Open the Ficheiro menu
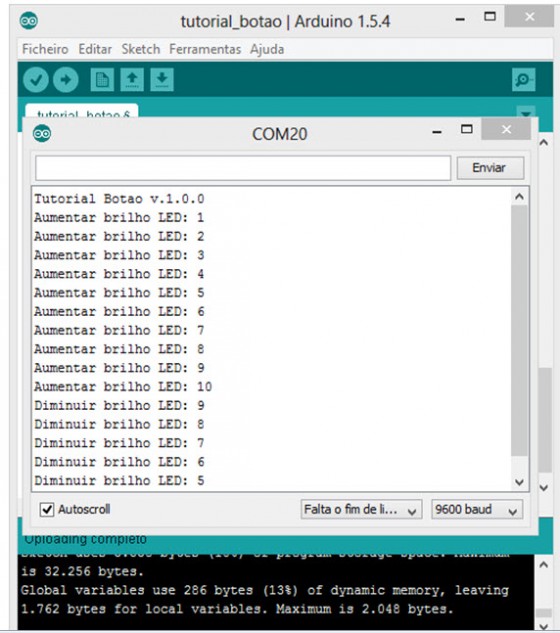 (x=45, y=49)
